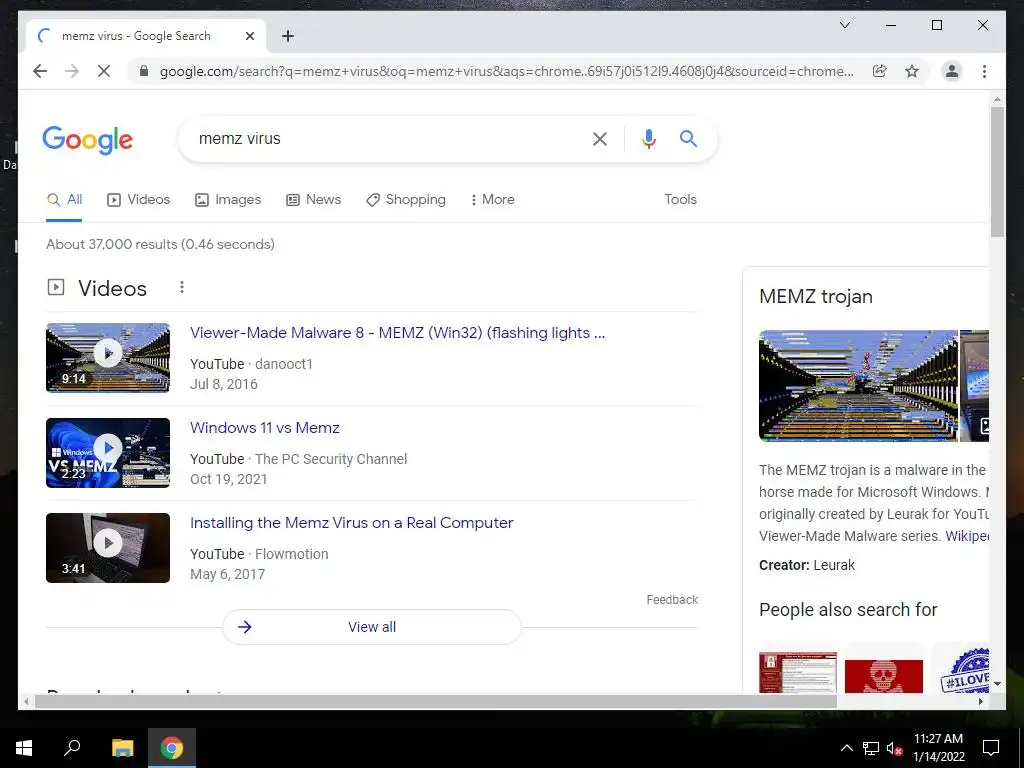
Task: Switch to the Images tab
Action: pos(228,200)
